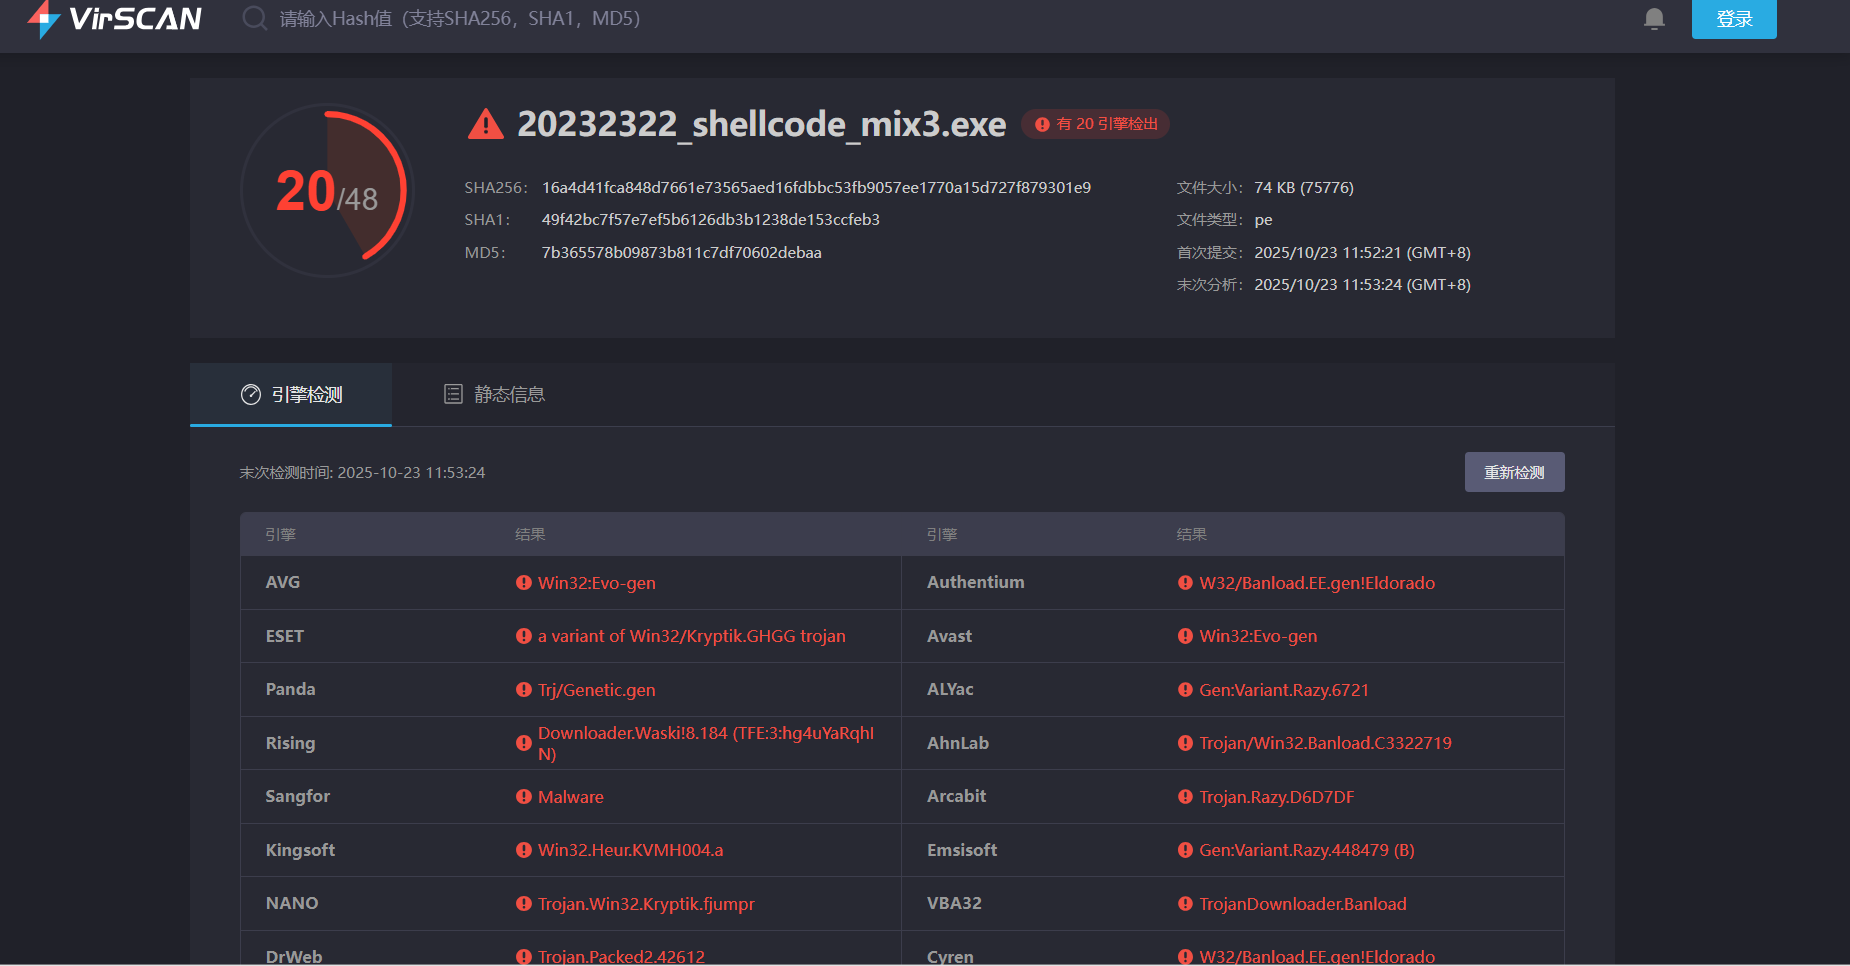Click Authentium result W32/Banload.EE.gen!Eldorado

1317,583
